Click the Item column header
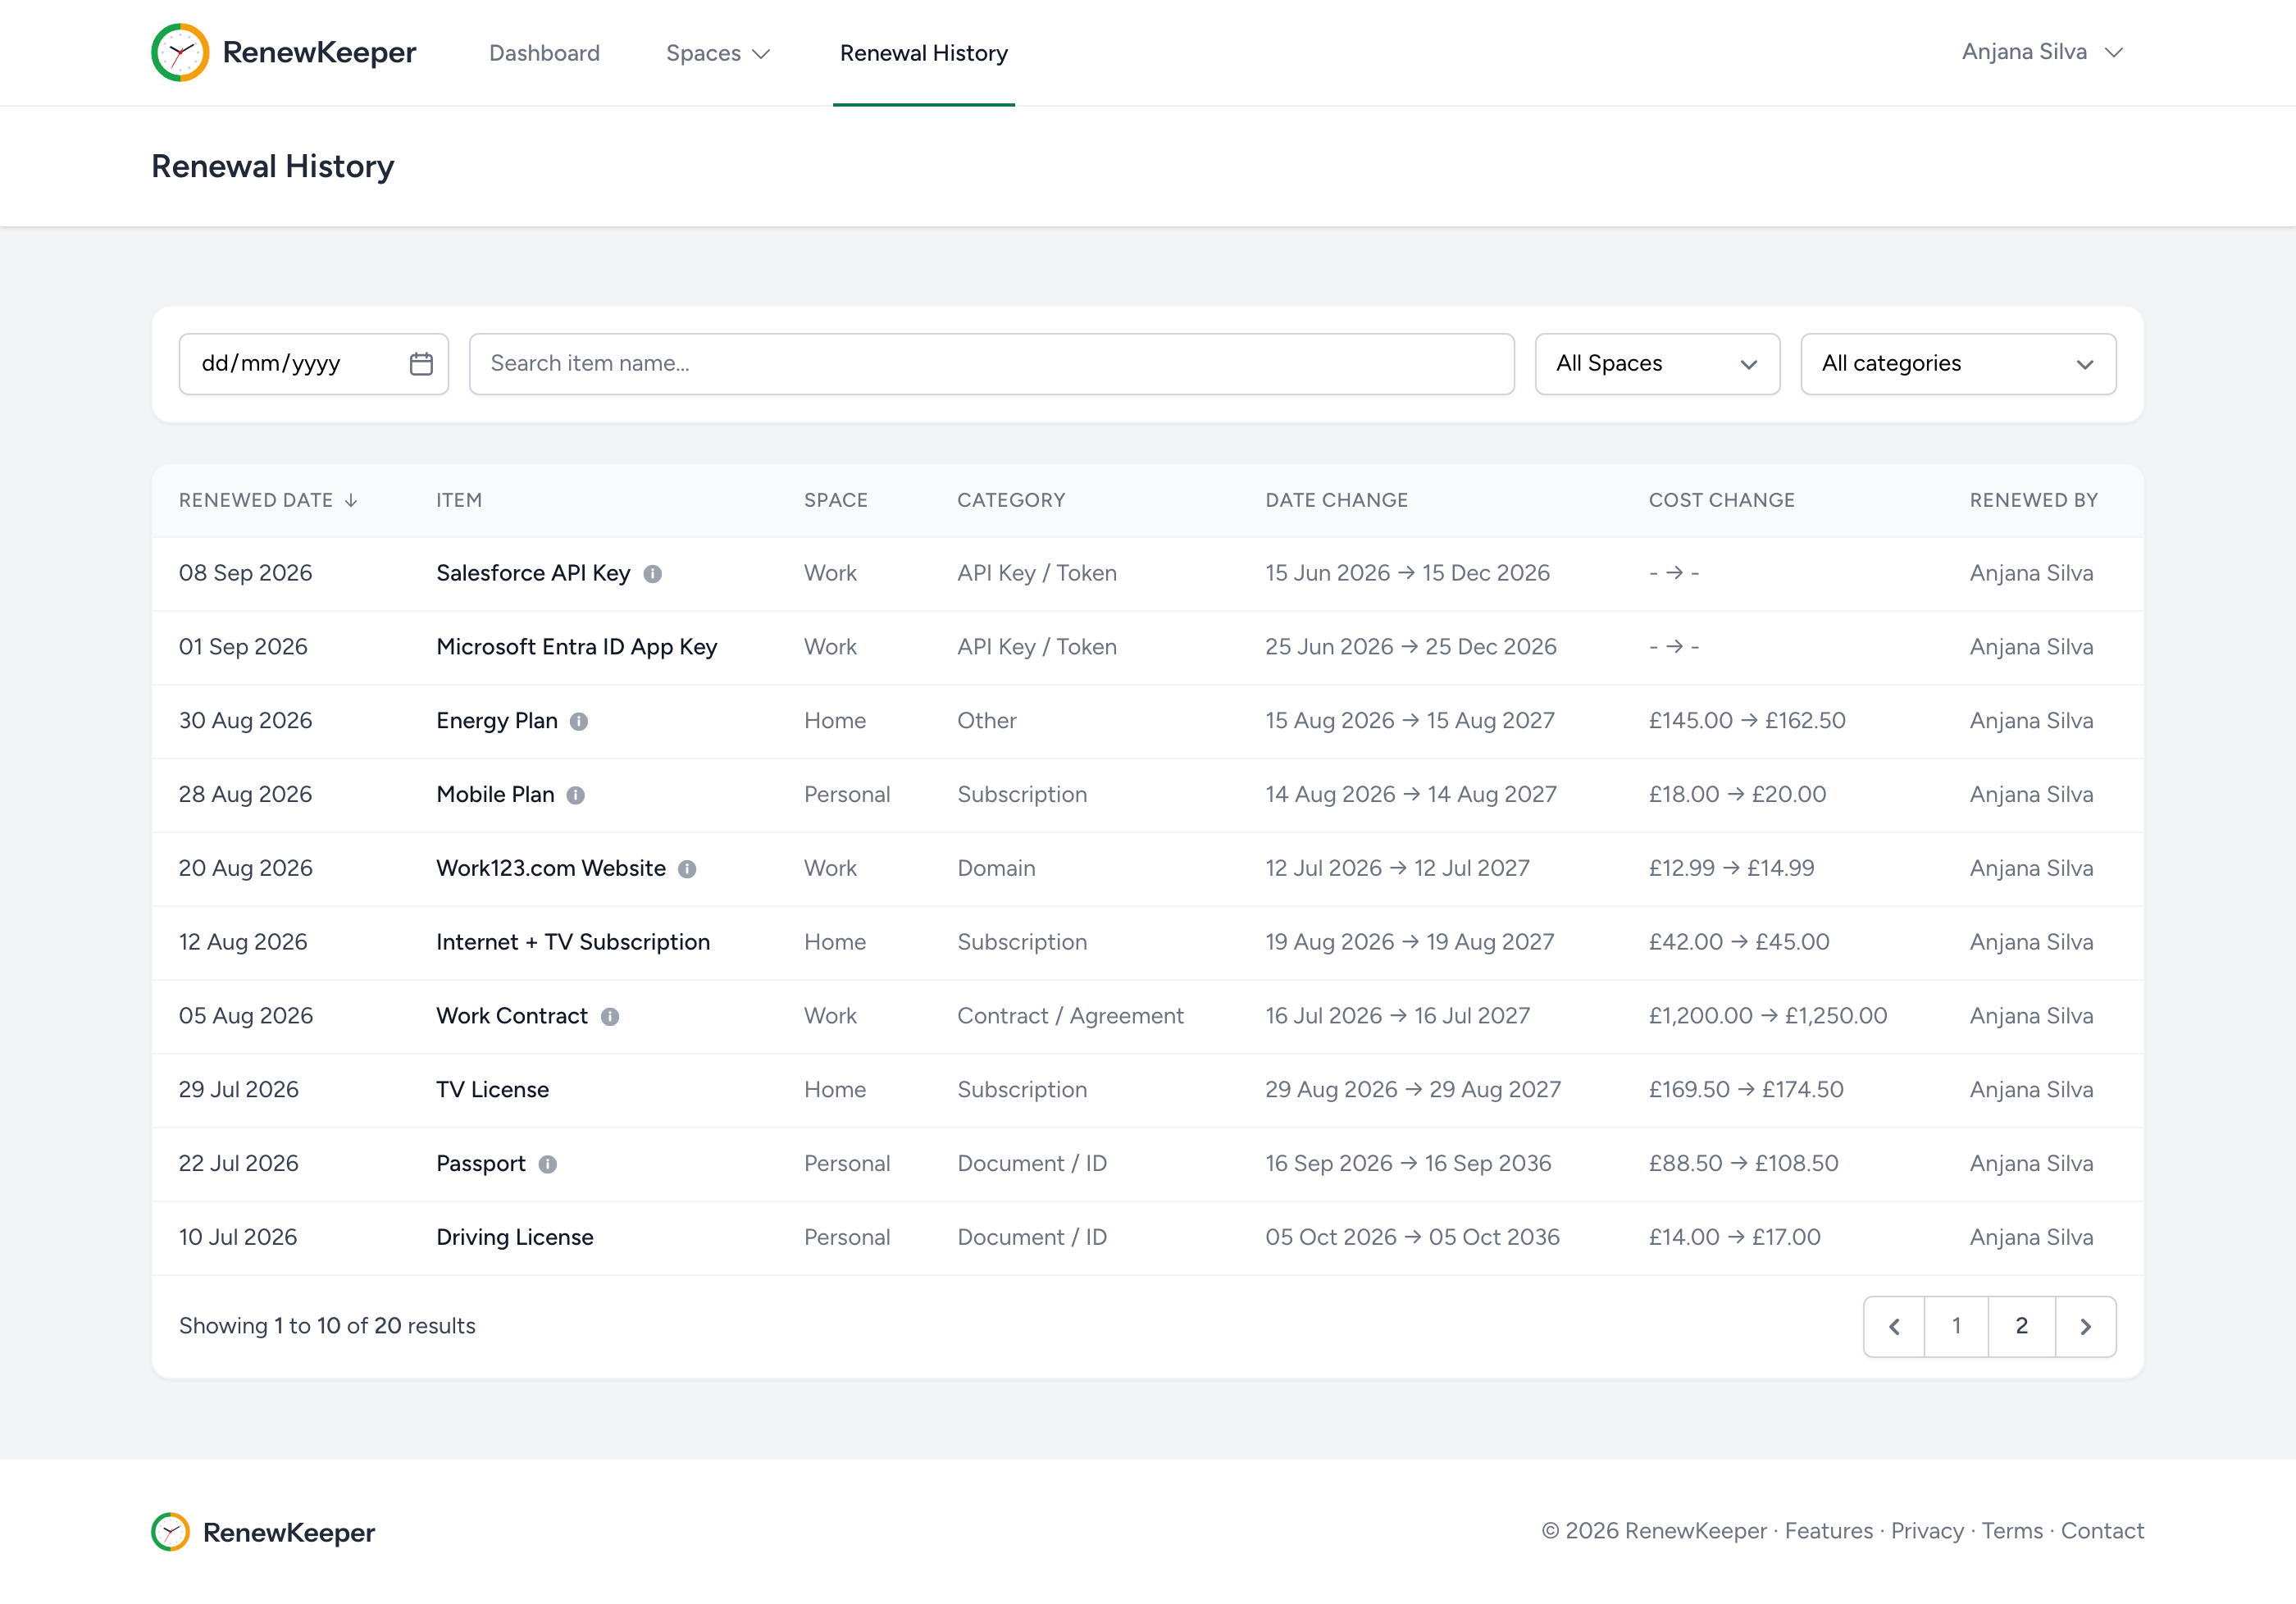Screen dimensions: 2296x1604 pyautogui.click(x=459, y=501)
